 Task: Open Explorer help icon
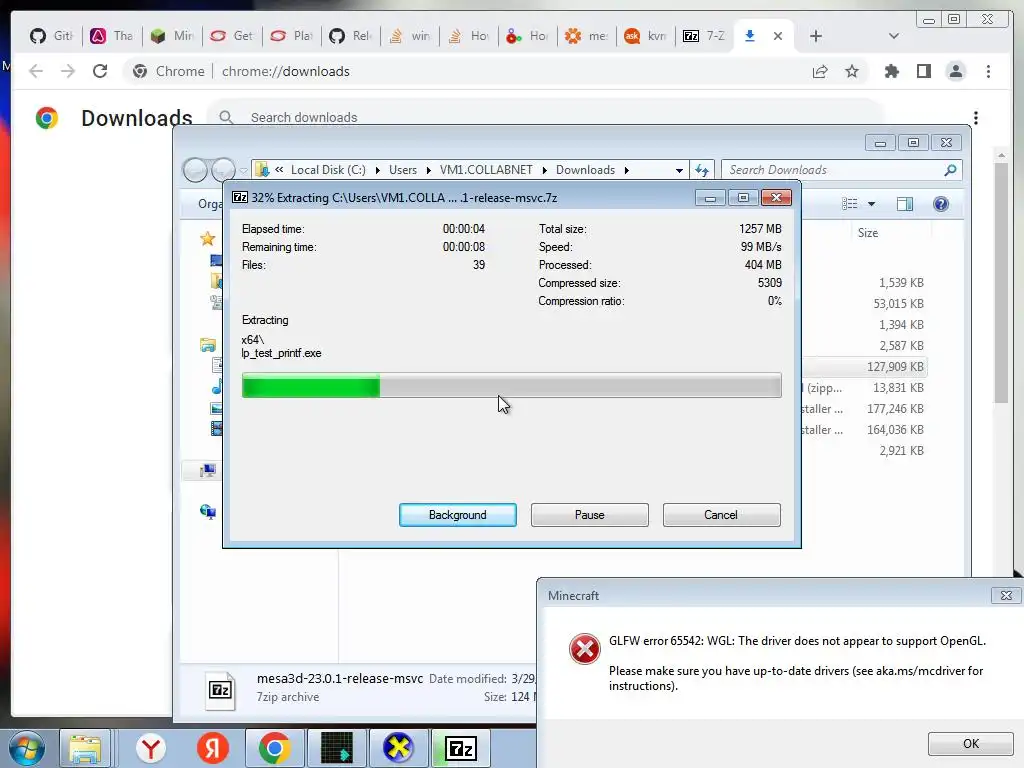click(x=941, y=204)
